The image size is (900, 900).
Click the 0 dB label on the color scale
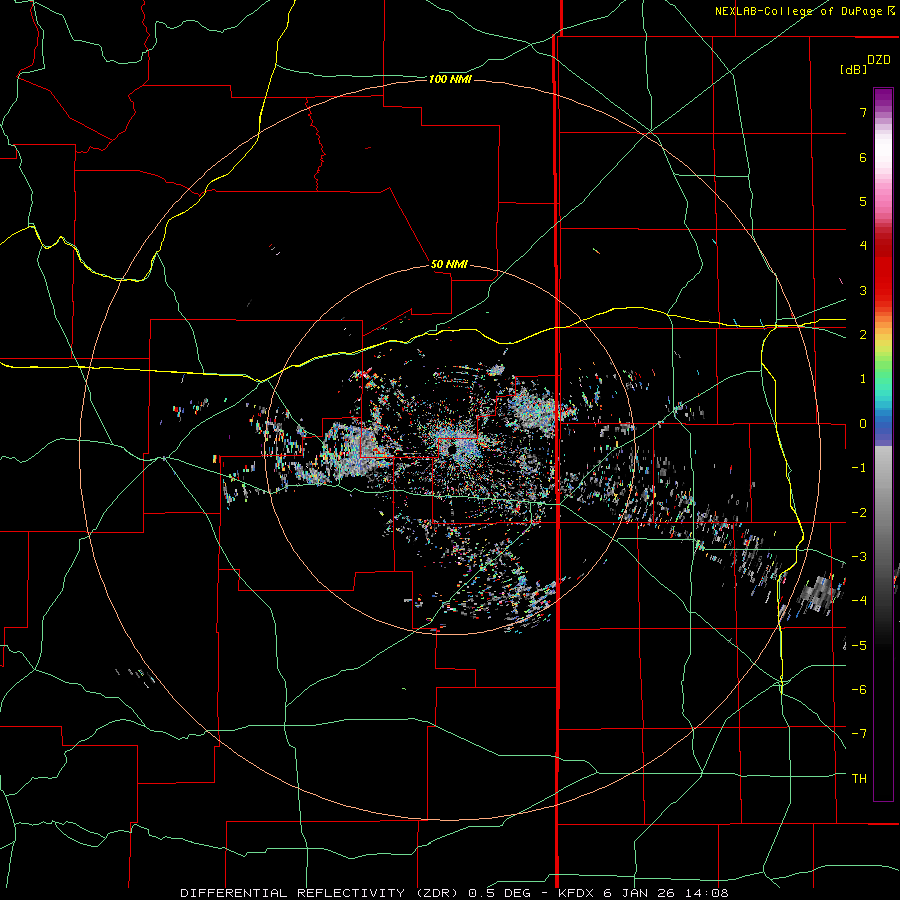click(863, 424)
